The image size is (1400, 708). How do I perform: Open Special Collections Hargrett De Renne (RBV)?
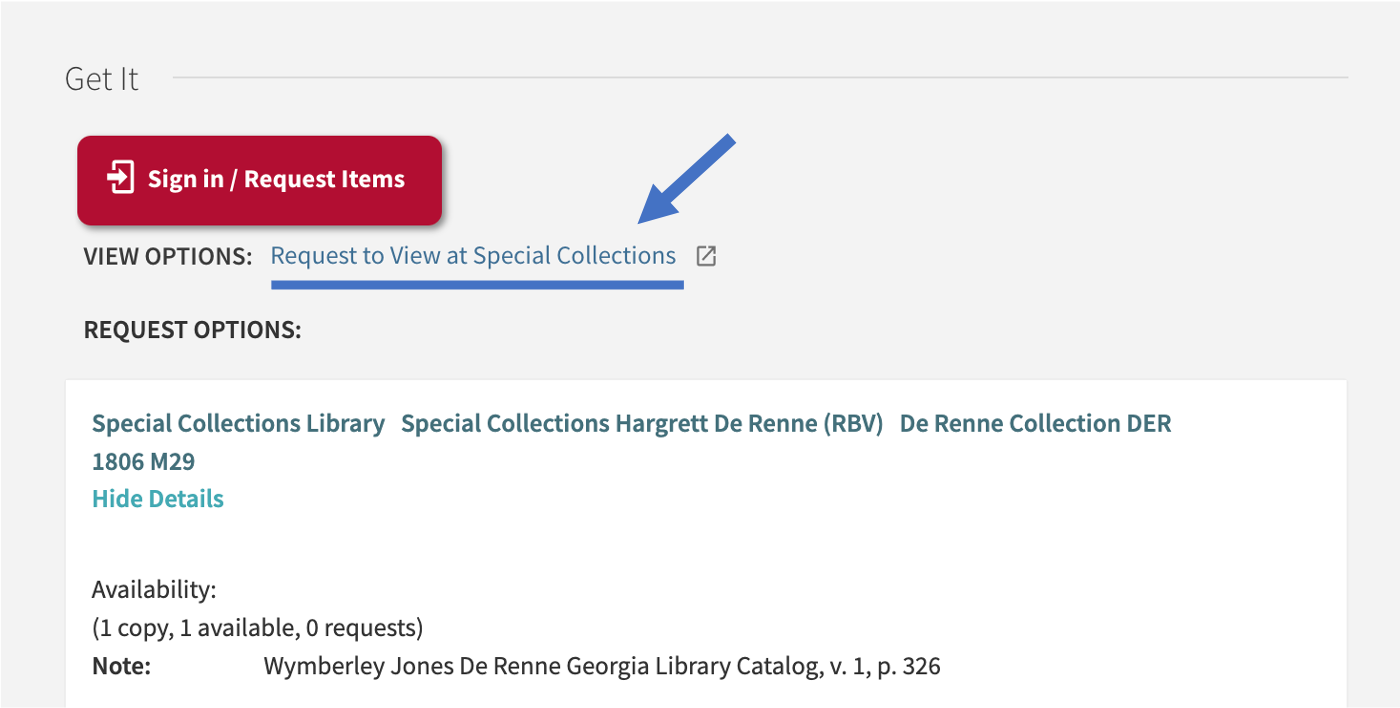coord(641,423)
